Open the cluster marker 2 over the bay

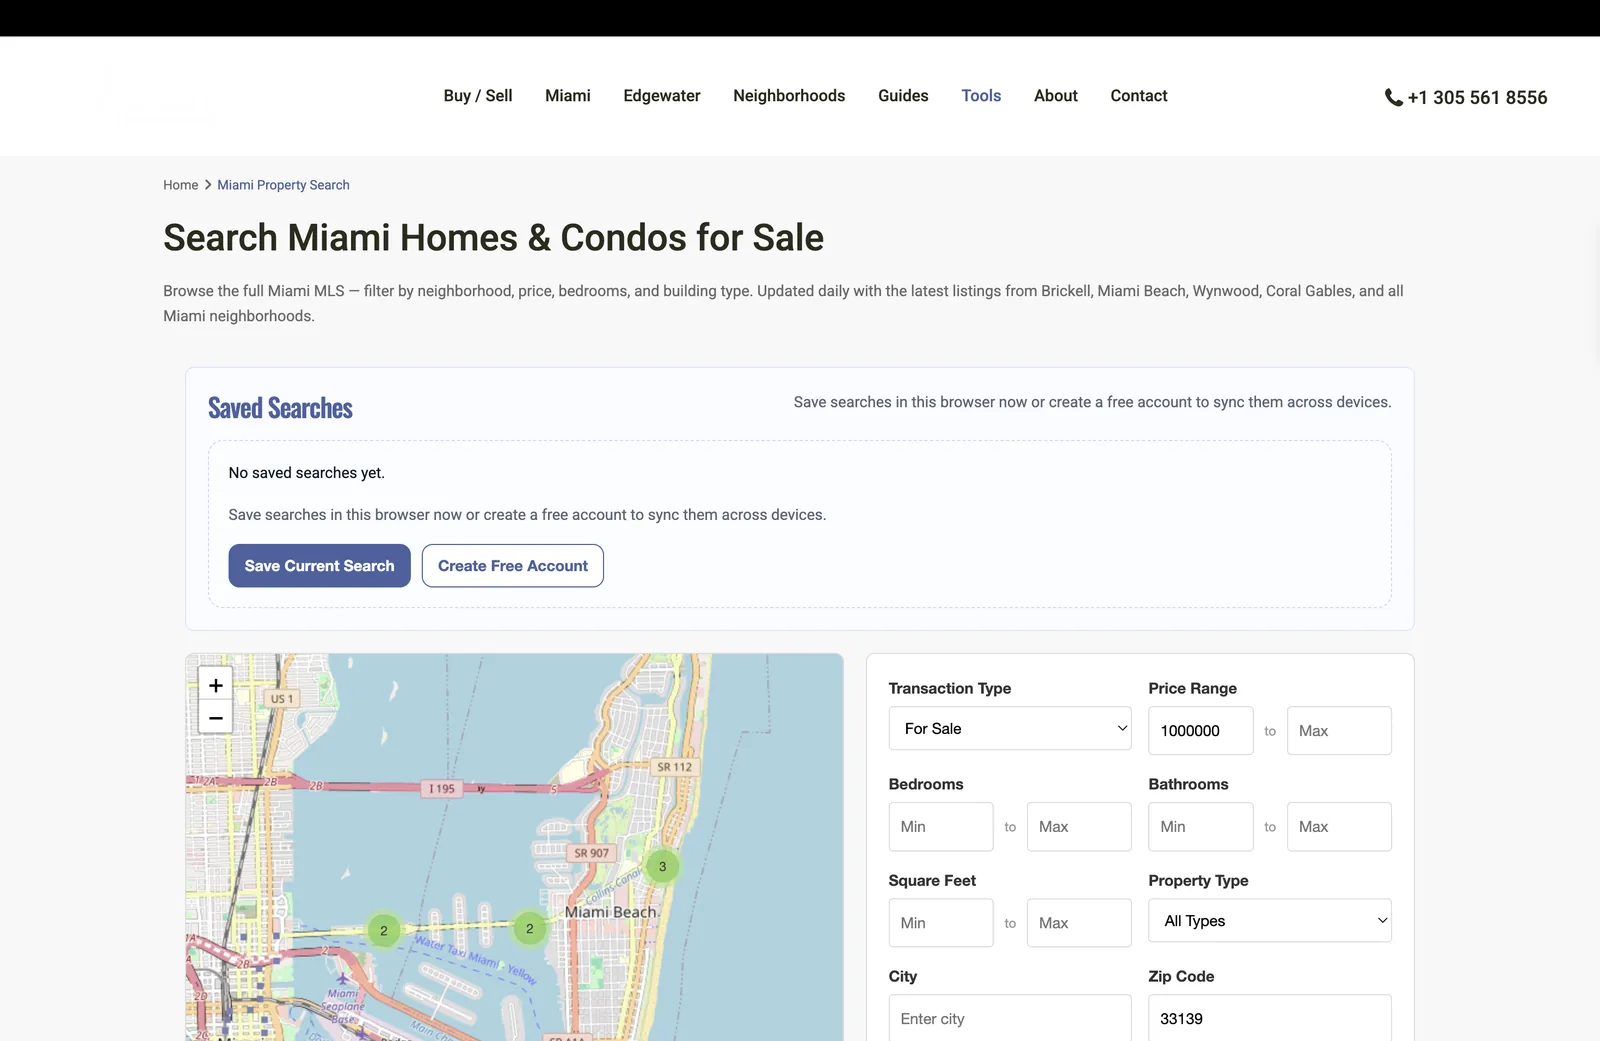[x=383, y=931]
